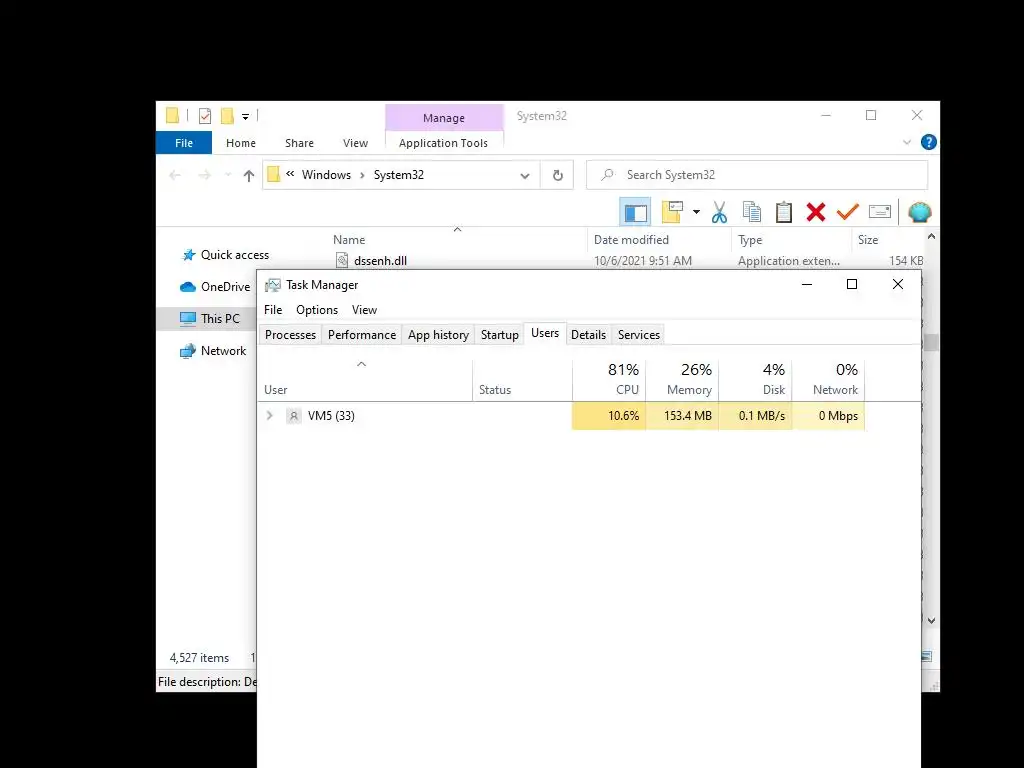Screen dimensions: 1024x768
Task: Click the cut scissors icon in Explorer toolbar
Action: click(719, 212)
